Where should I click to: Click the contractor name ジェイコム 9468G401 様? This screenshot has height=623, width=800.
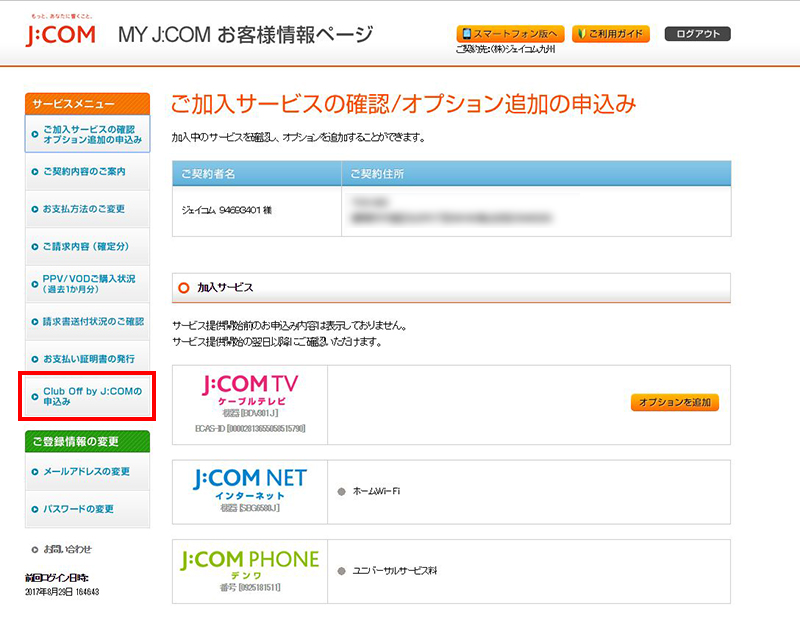227,210
